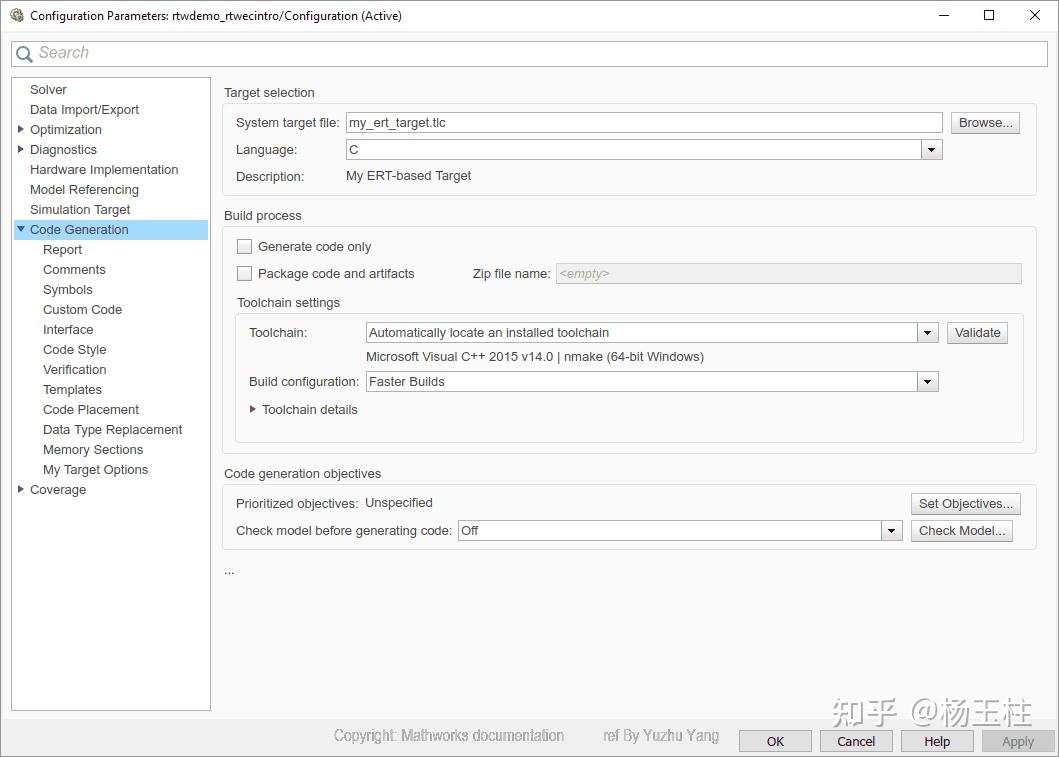Click the ellipsis below Code generation objectives

(230, 573)
